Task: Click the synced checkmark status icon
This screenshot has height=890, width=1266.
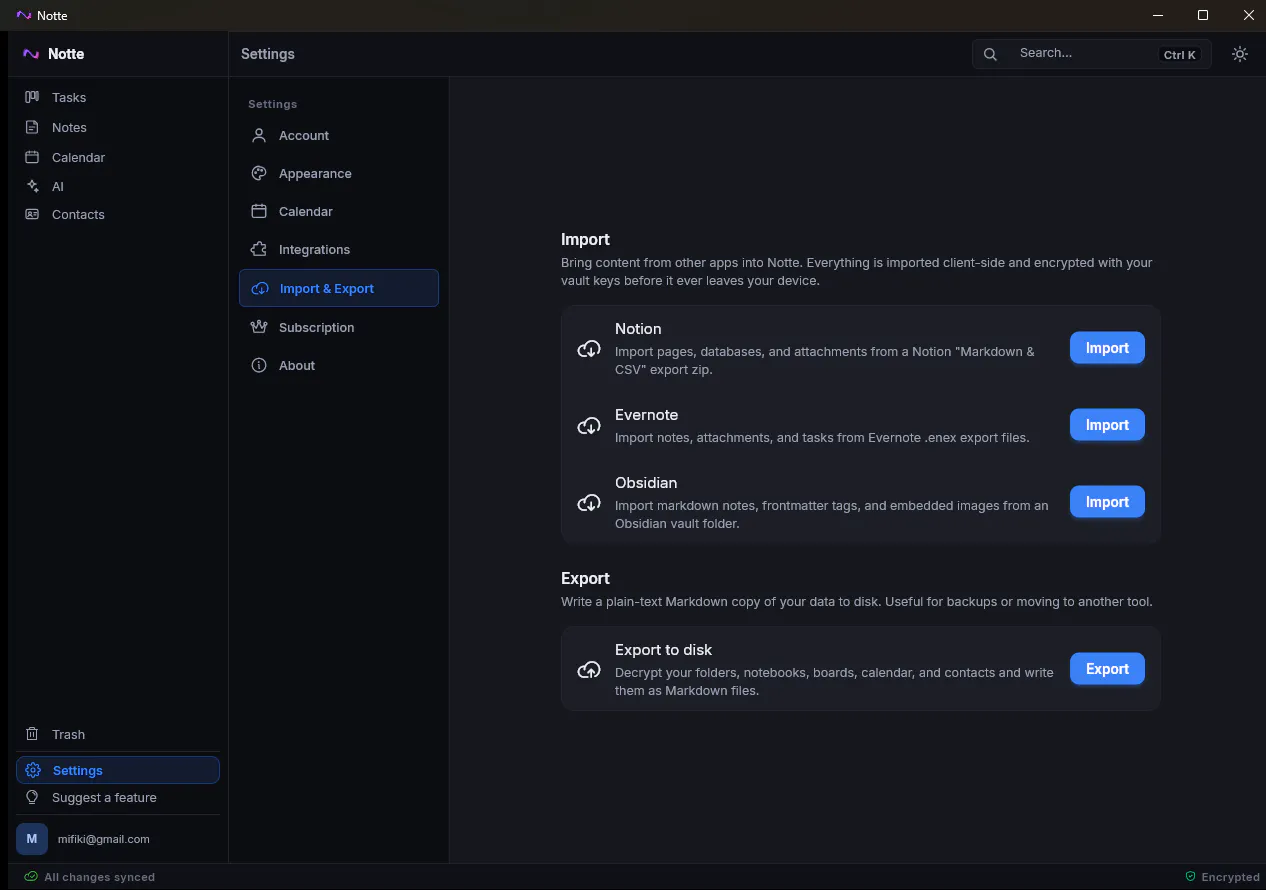Action: [31, 877]
